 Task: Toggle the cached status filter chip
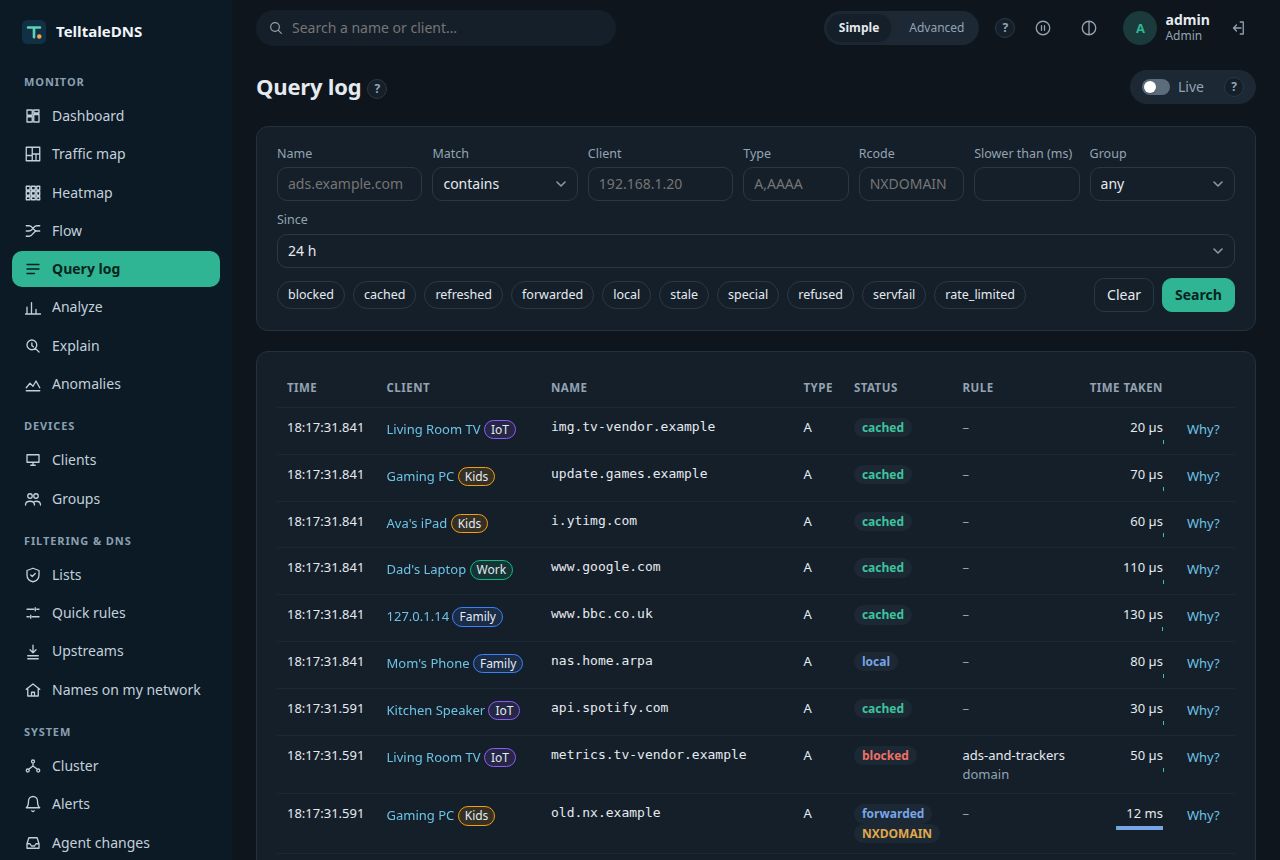point(385,295)
